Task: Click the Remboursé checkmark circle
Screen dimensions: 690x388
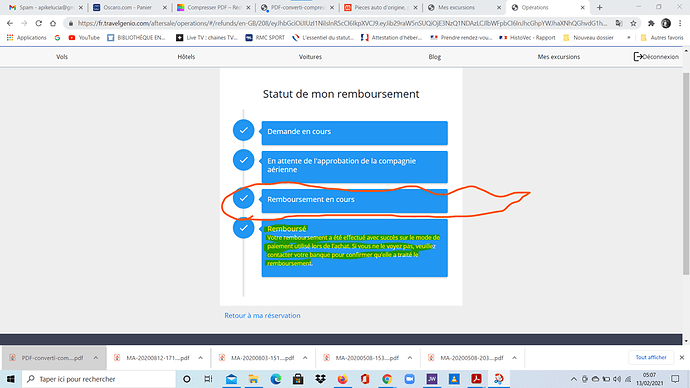Action: 243,228
